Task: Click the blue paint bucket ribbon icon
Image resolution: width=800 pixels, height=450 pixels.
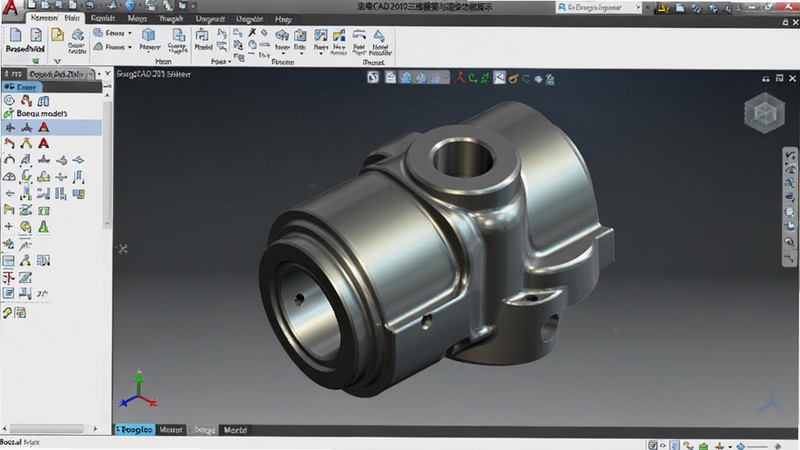Action: pos(379,35)
